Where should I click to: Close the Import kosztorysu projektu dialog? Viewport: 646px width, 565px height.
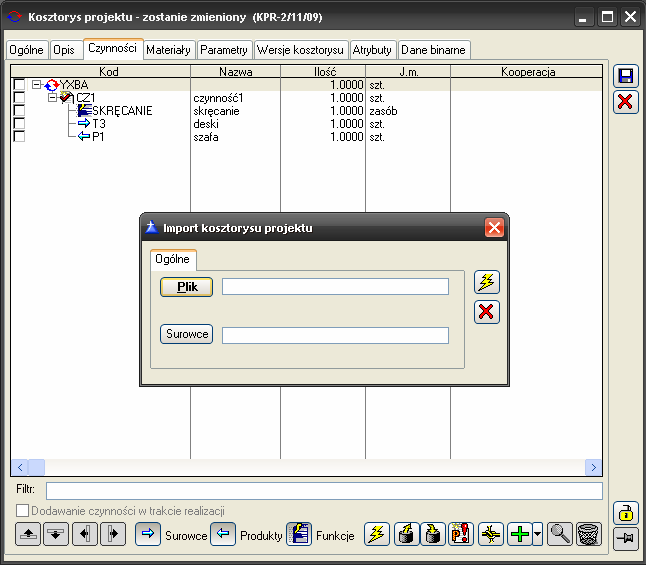[x=494, y=227]
